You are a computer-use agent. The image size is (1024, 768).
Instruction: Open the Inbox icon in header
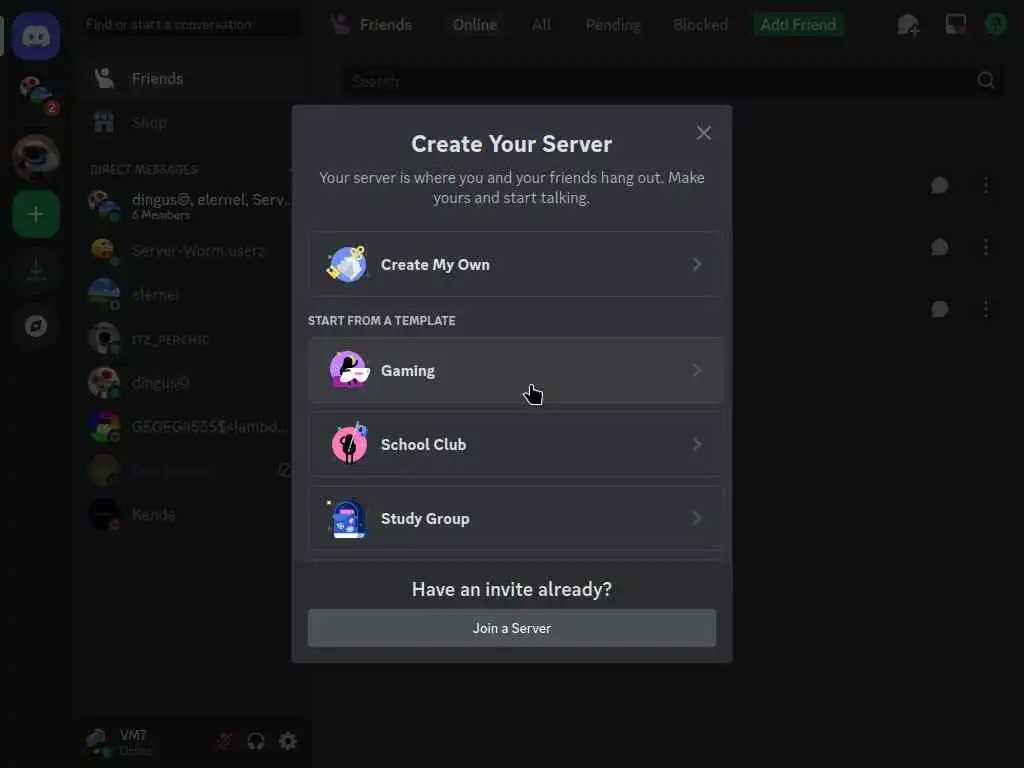click(955, 25)
